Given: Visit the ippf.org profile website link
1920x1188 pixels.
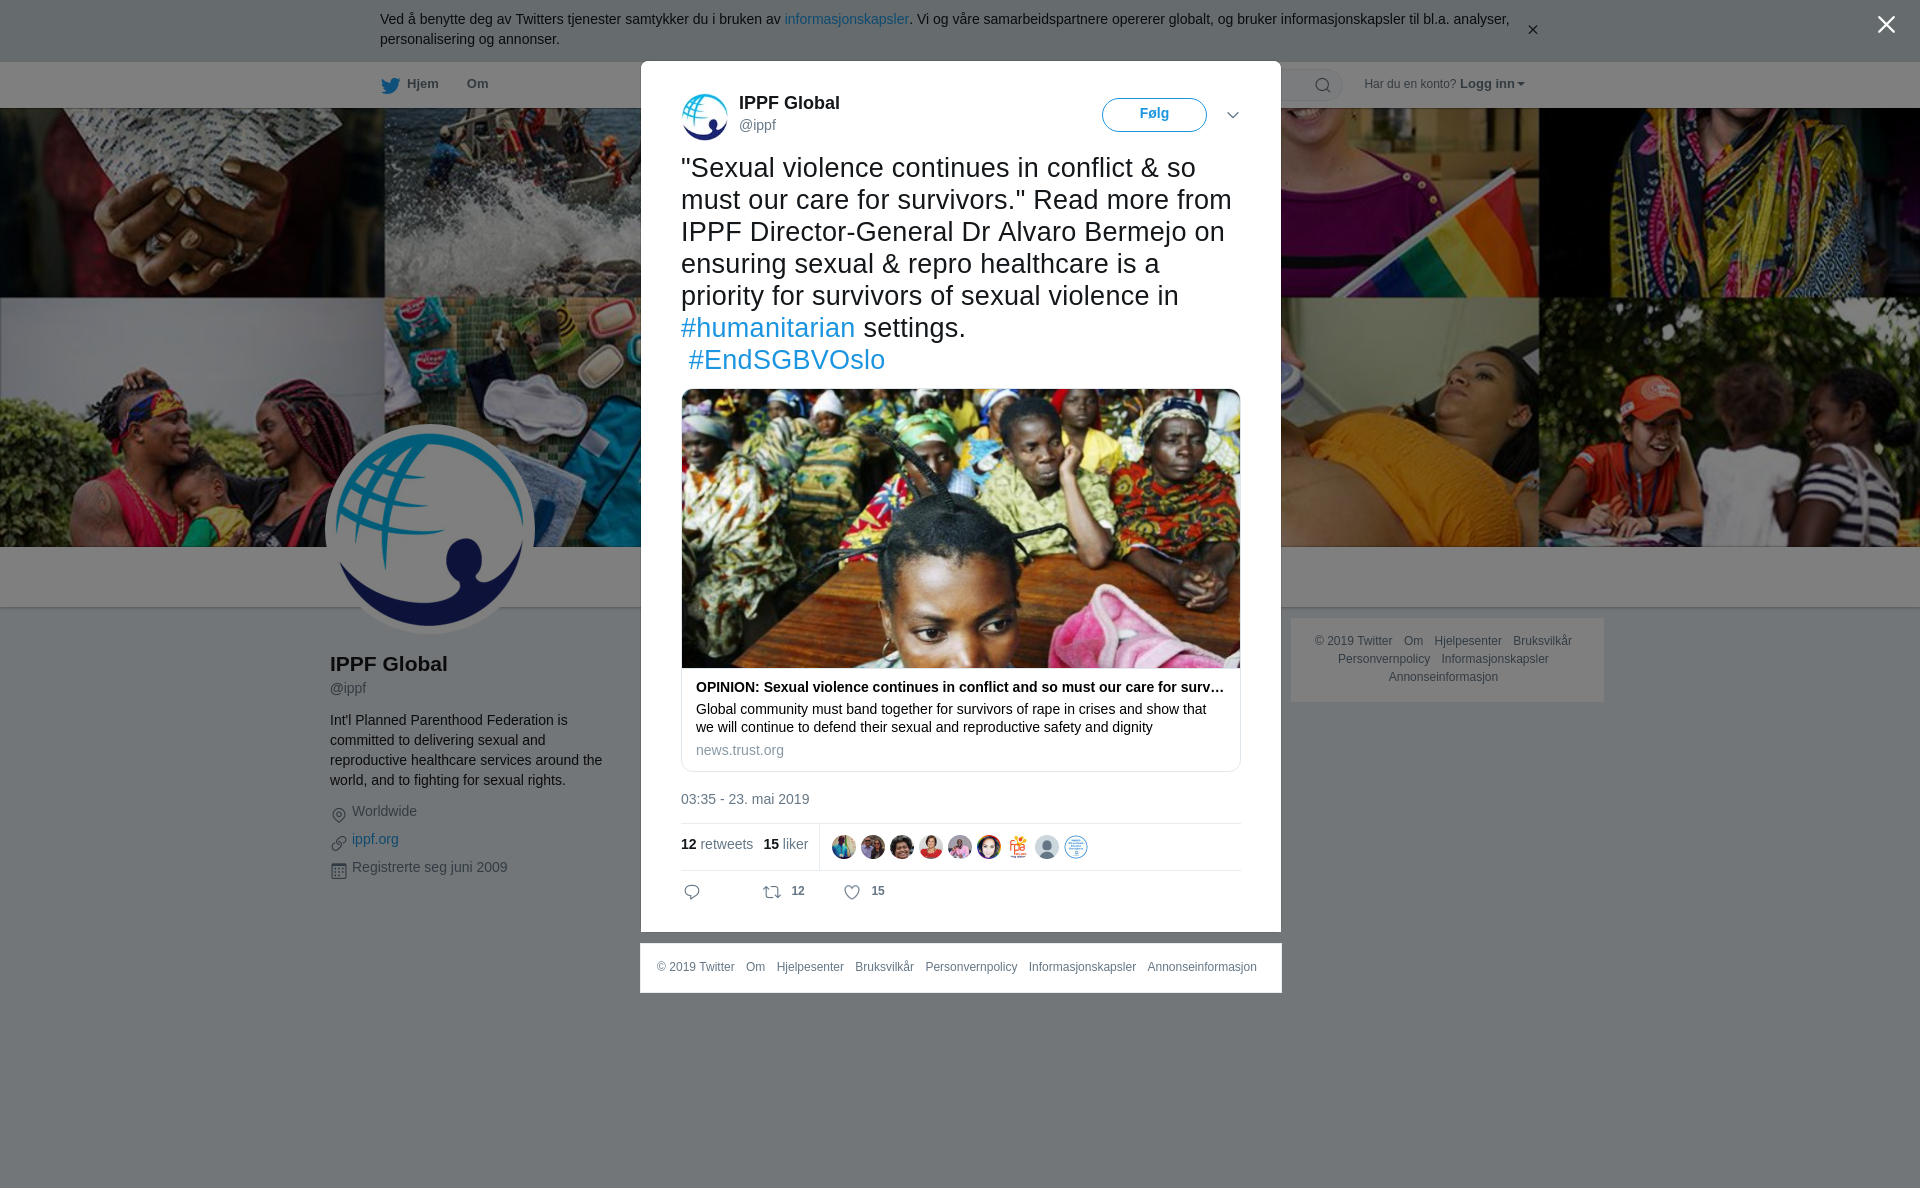Looking at the screenshot, I should (x=375, y=839).
